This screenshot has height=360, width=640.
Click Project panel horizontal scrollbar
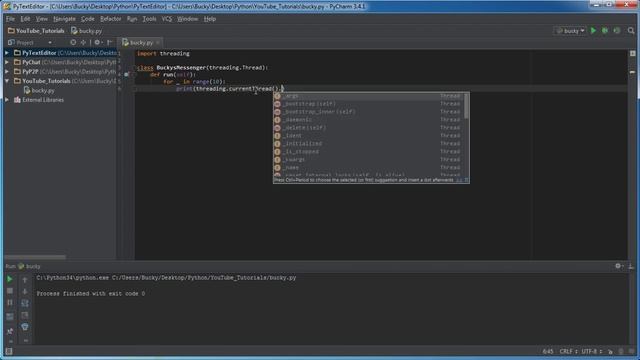[35, 258]
